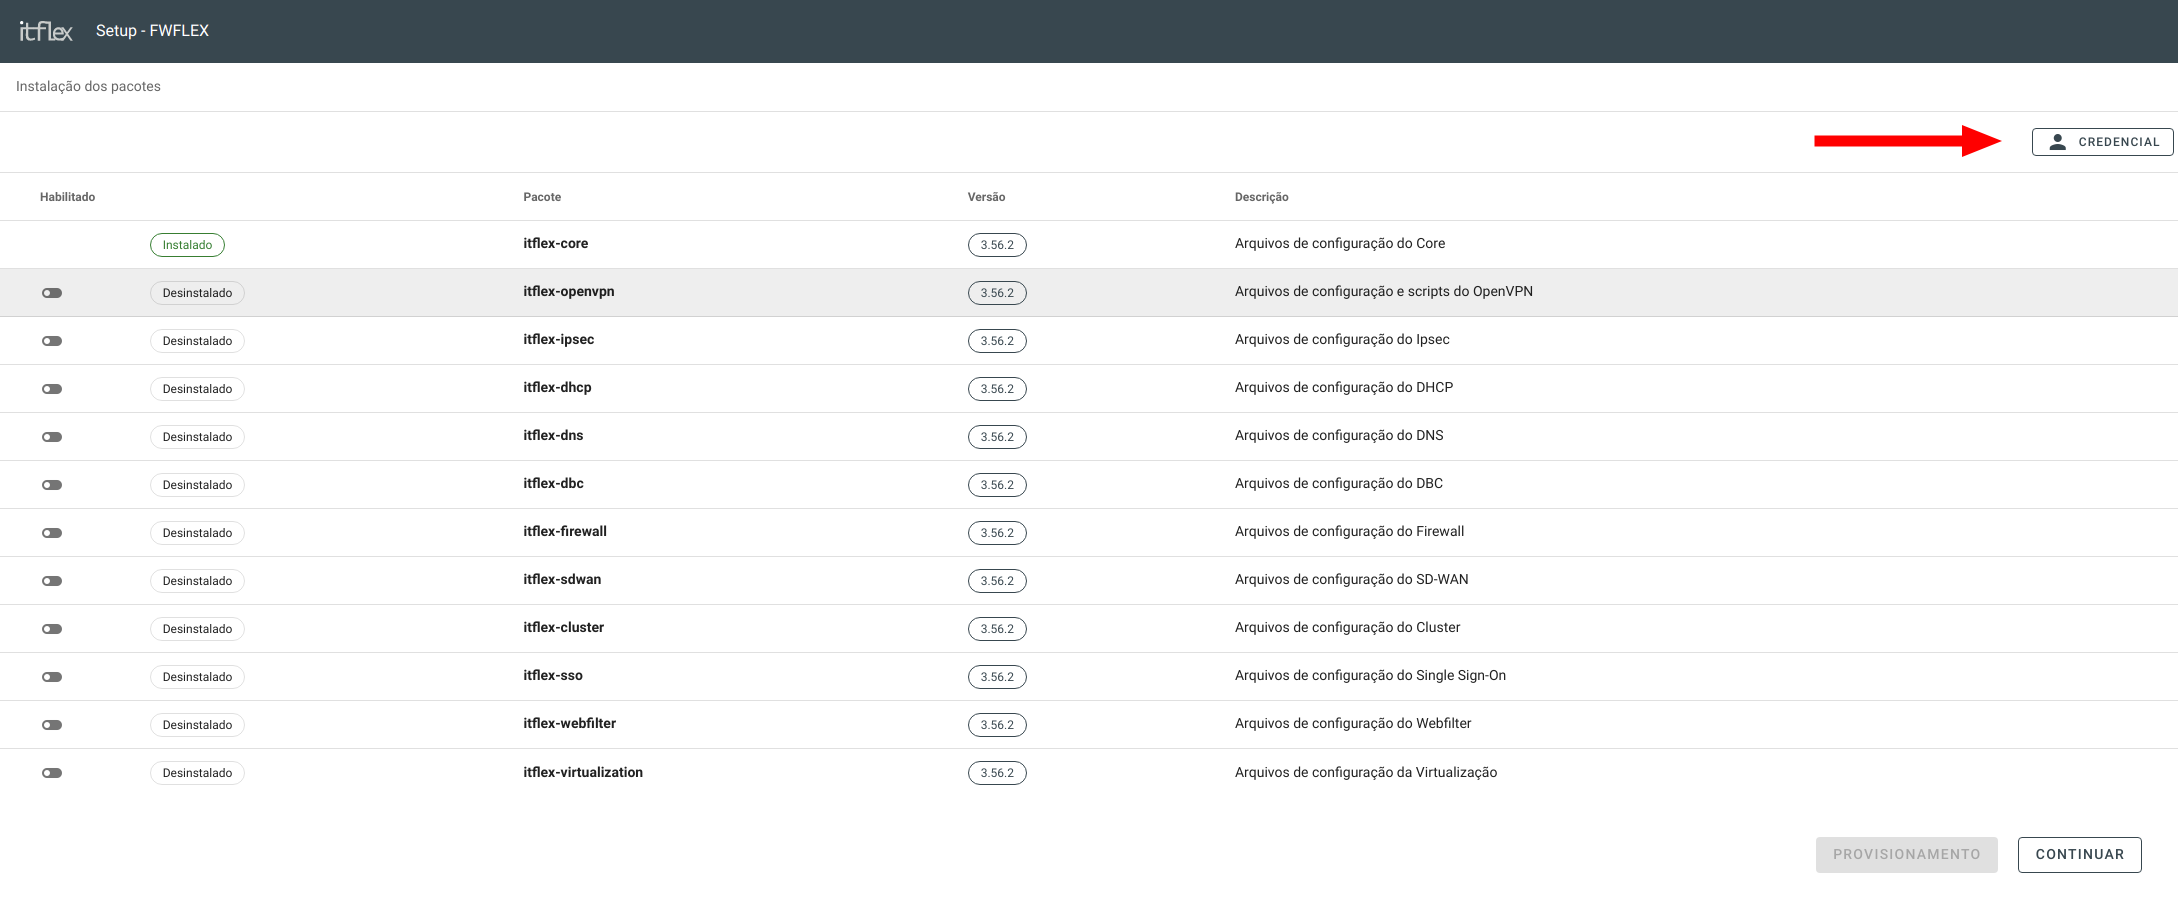Toggle the itflex-virtualization package on
The width and height of the screenshot is (2178, 899).
point(52,773)
